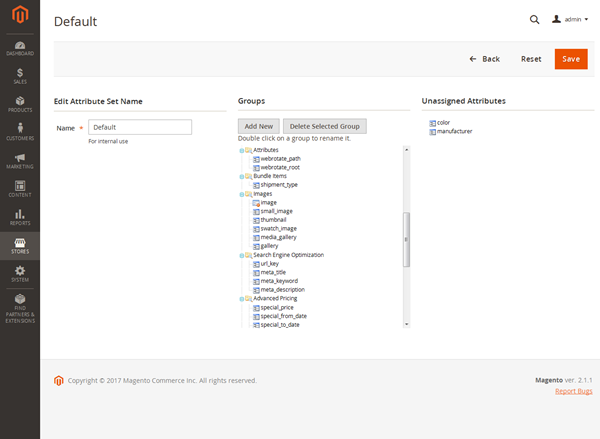600x439 pixels.
Task: Select the manufacturer unassigned attribute
Action: tap(454, 131)
